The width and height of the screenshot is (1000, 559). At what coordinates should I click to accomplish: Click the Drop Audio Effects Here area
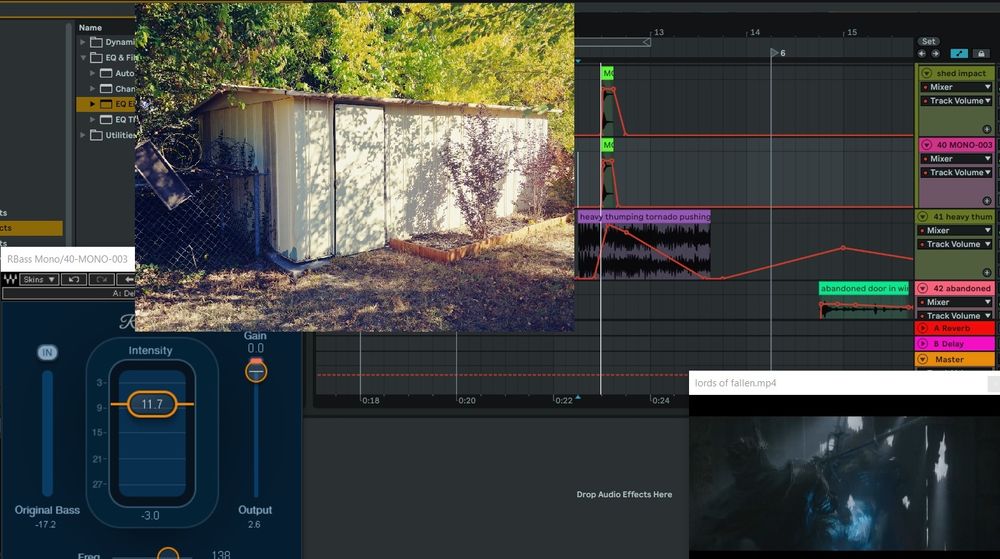click(624, 494)
